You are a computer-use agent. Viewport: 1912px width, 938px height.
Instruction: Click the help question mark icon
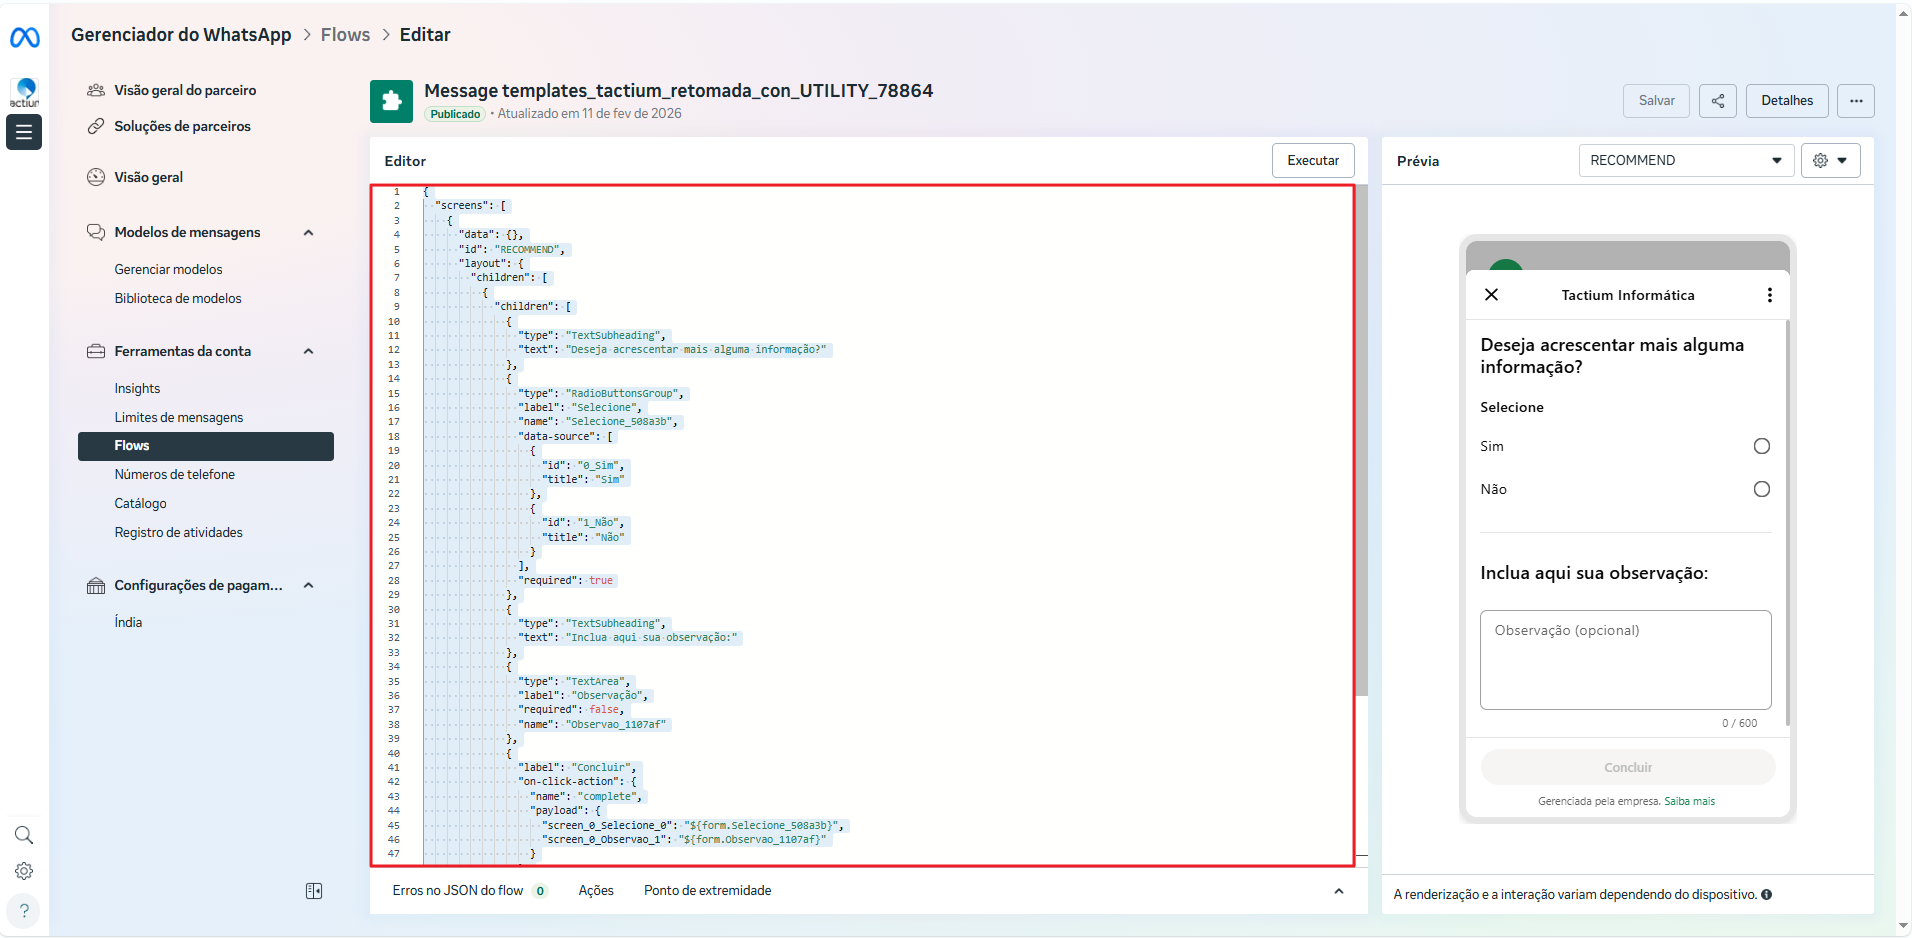point(24,911)
